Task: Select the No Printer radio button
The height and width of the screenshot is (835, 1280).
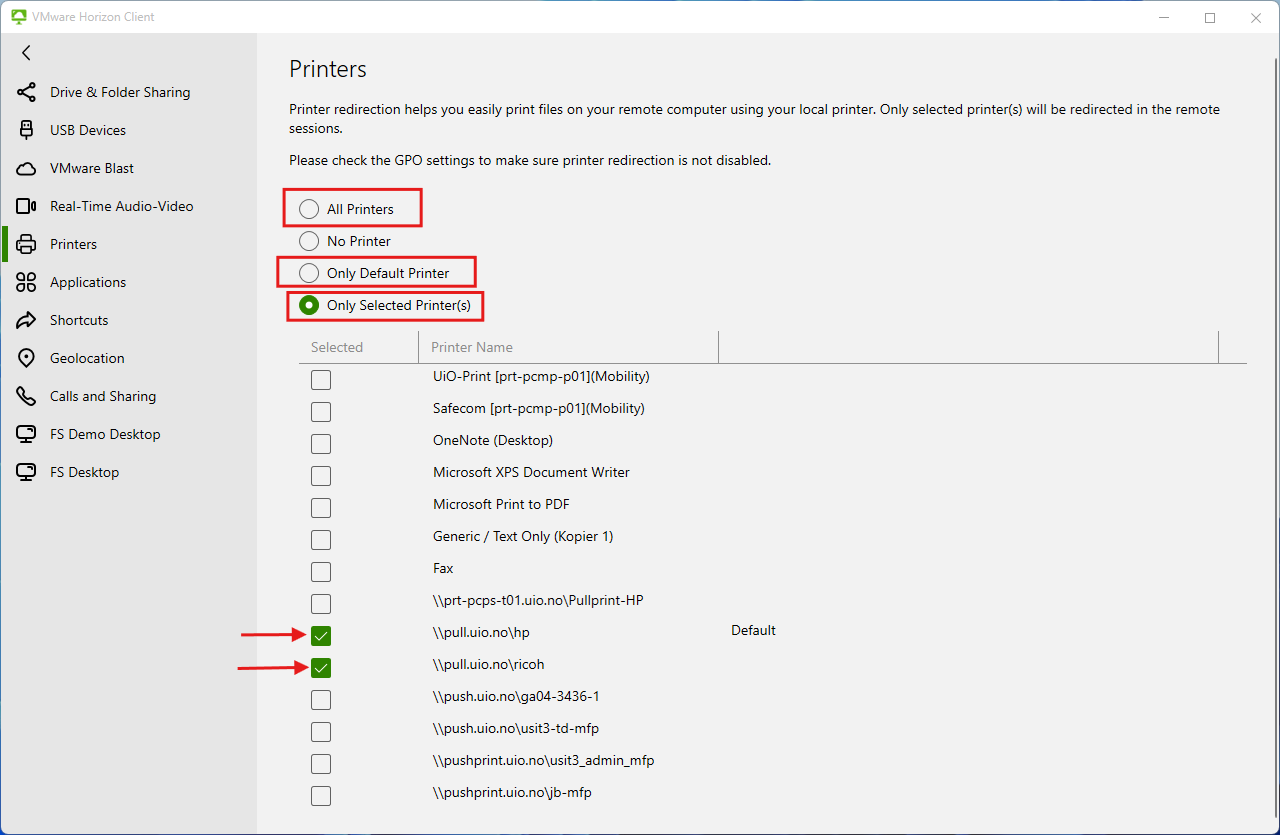Action: pos(309,241)
